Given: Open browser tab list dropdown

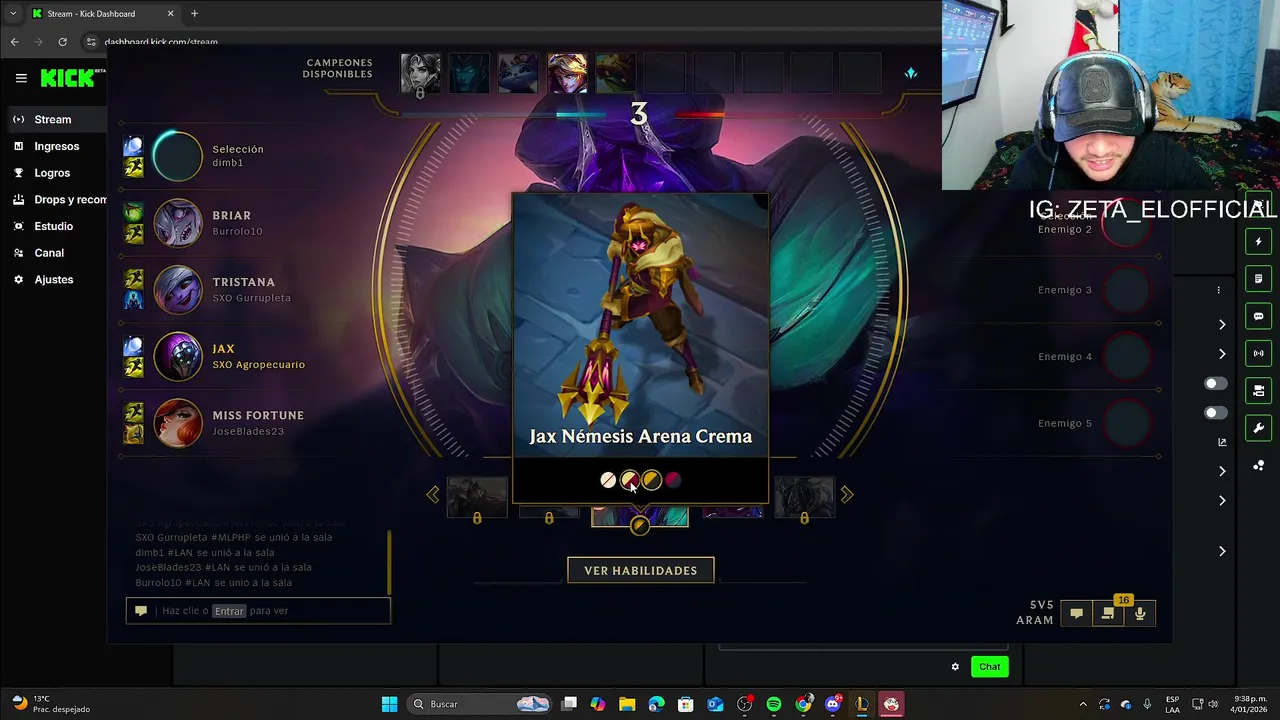Looking at the screenshot, I should pos(12,13).
